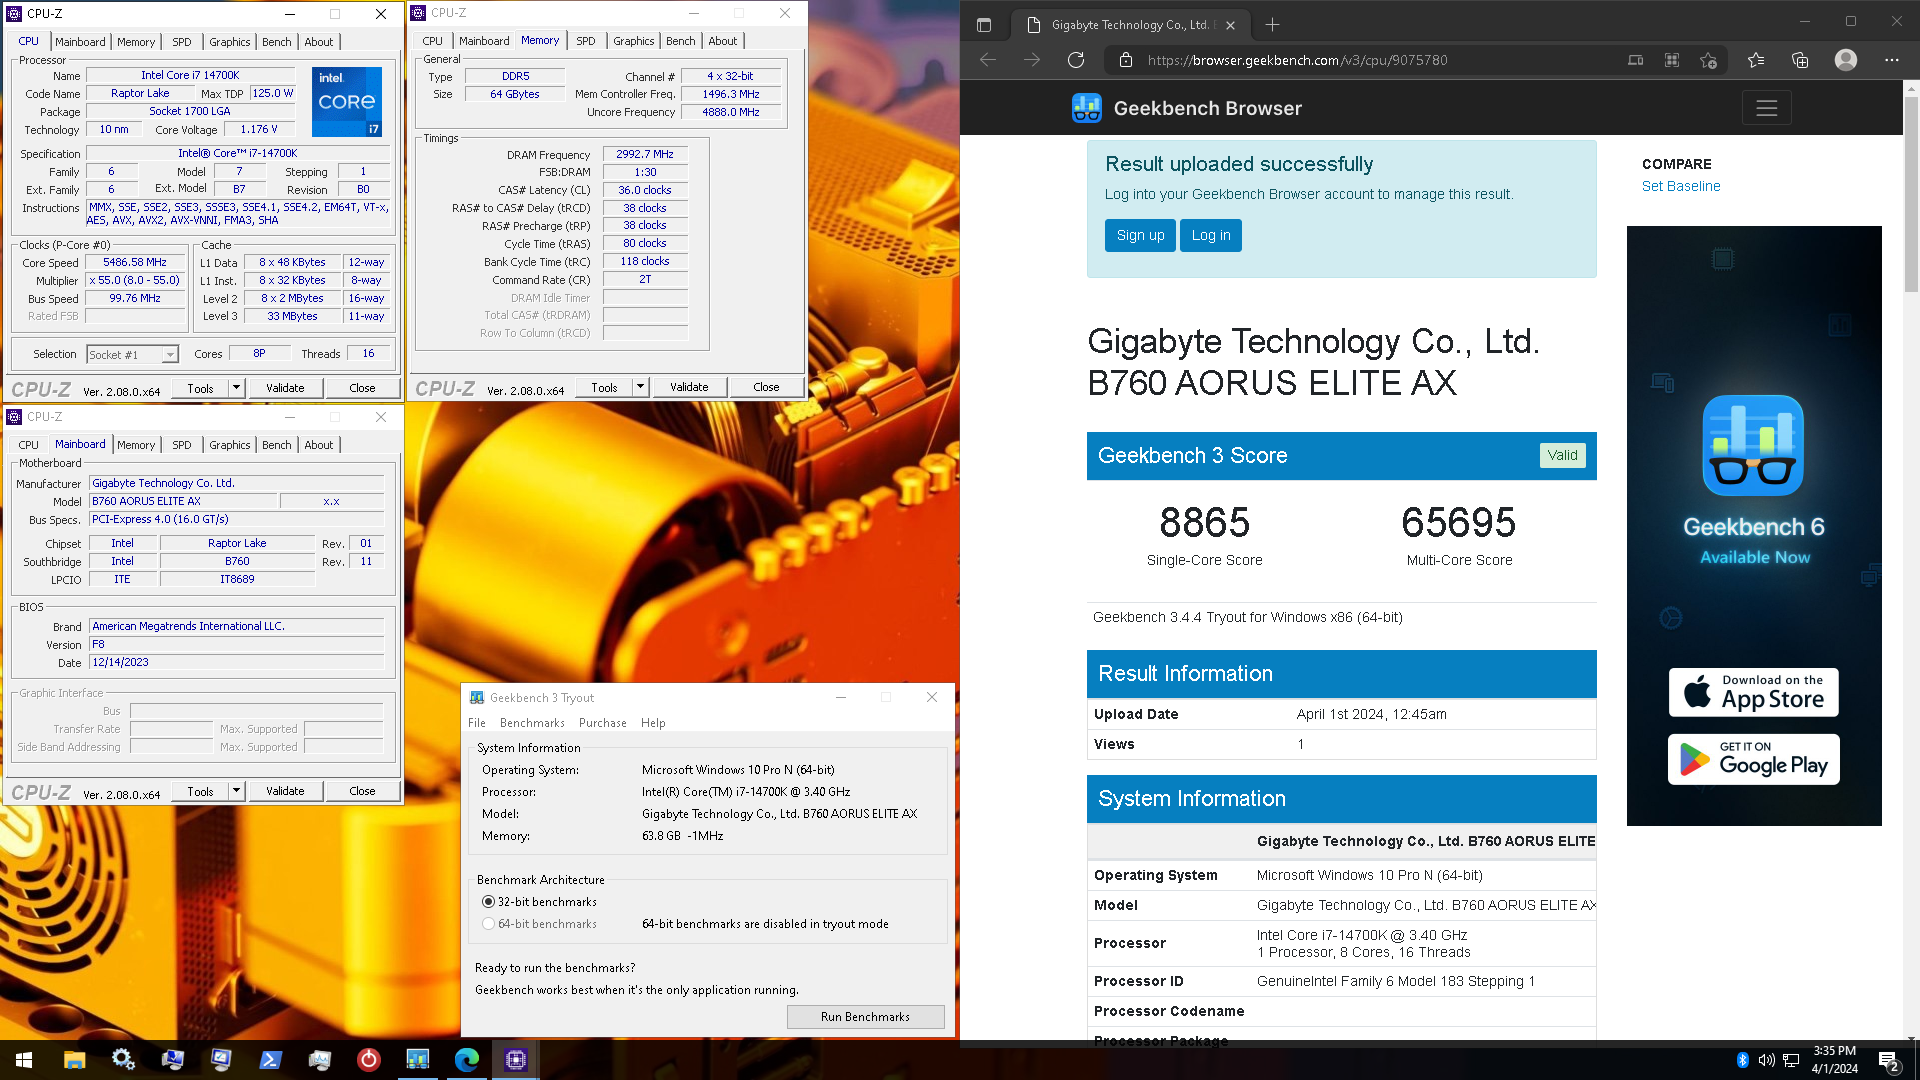
Task: Open the Socket #1 selection dropdown
Action: tap(132, 355)
